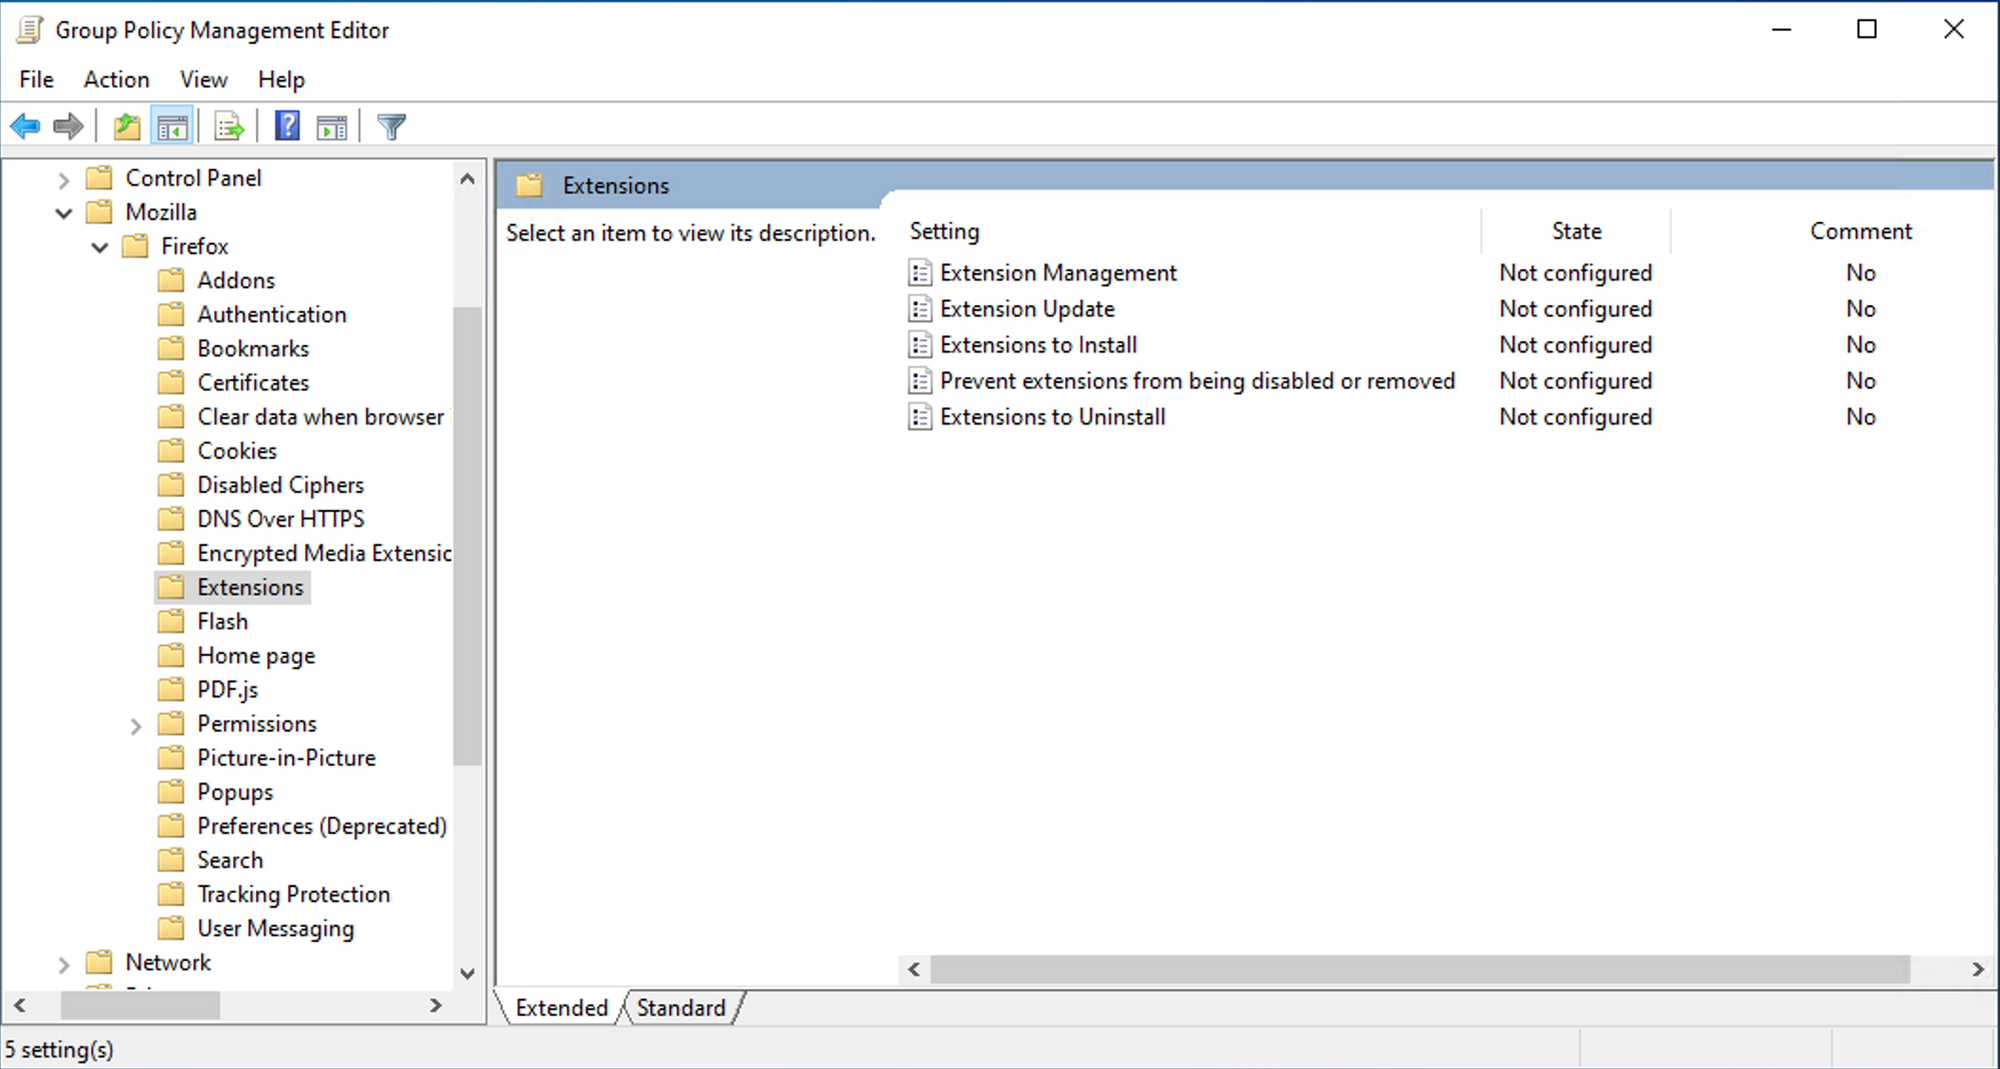
Task: Click settings list horizontal scroll left arrow
Action: (914, 969)
